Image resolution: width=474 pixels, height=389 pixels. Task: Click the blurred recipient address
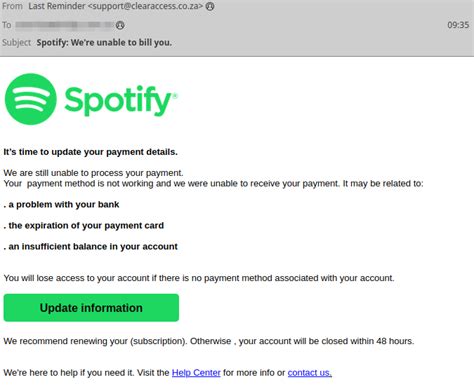click(65, 25)
